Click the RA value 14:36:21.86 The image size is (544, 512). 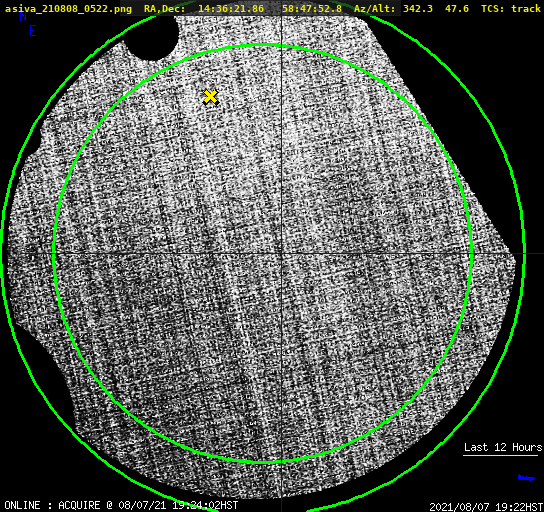231,9
